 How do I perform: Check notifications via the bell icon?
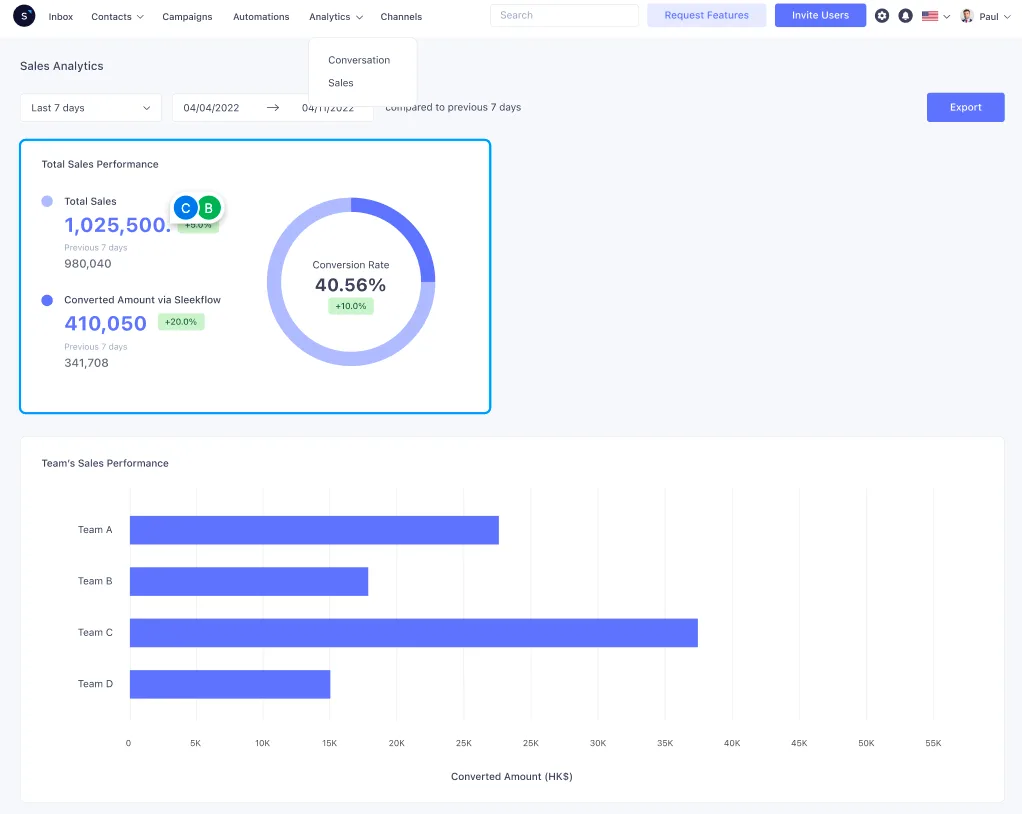pyautogui.click(x=905, y=15)
